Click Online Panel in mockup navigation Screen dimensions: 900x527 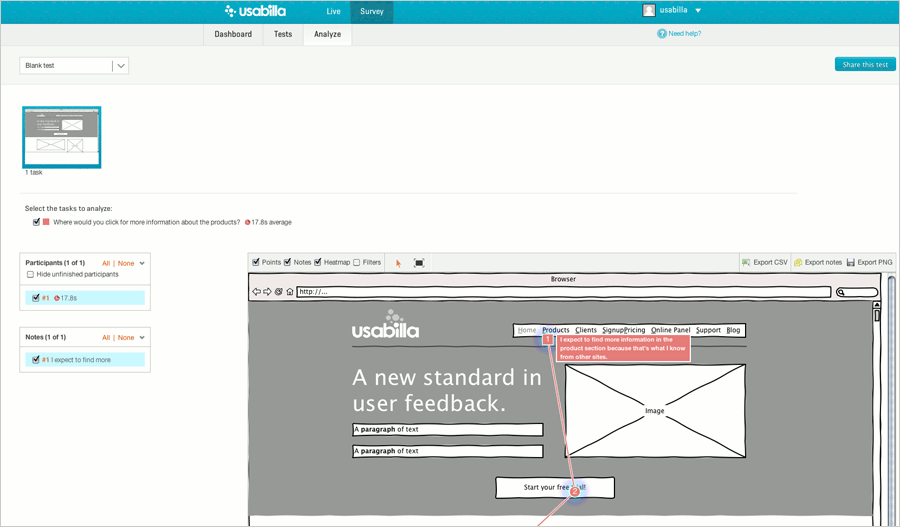click(x=670, y=330)
